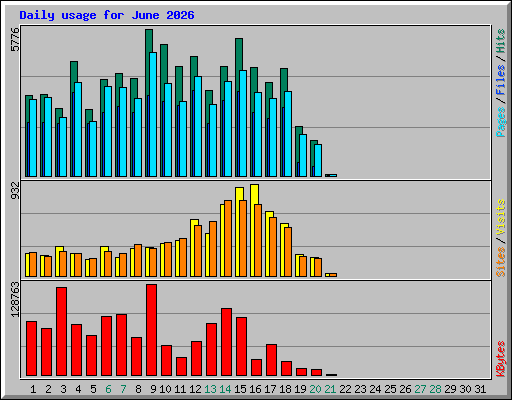512x400 pixels.
Task: Click the cyan pages bar for day 15
Action: [x=243, y=123]
